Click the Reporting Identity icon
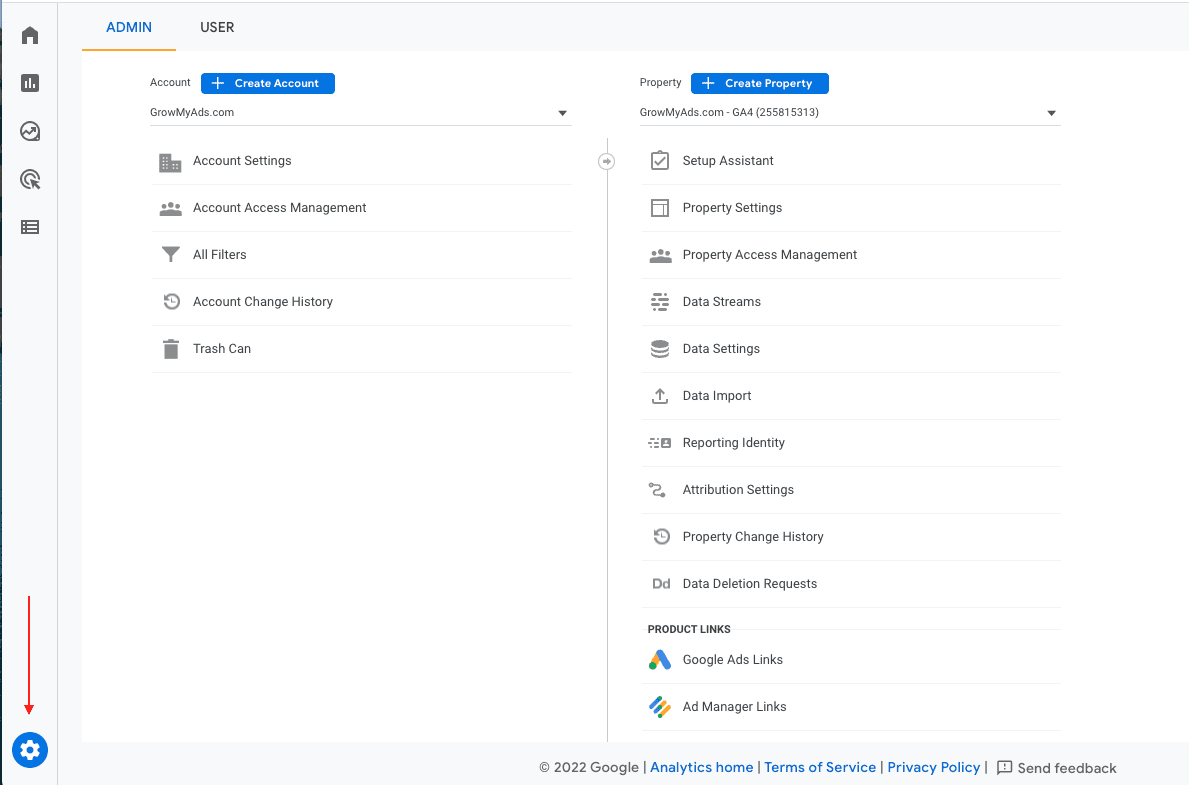The image size is (1189, 785). click(660, 443)
